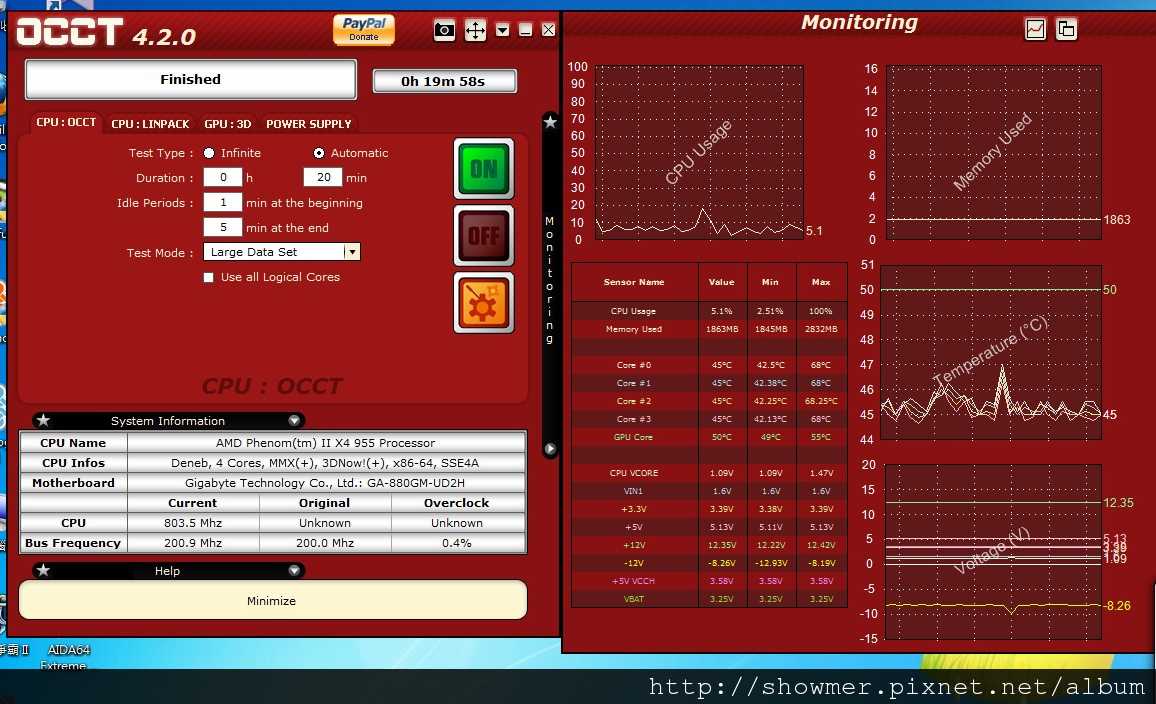Focus the idle minutes at the beginning field

coord(223,202)
